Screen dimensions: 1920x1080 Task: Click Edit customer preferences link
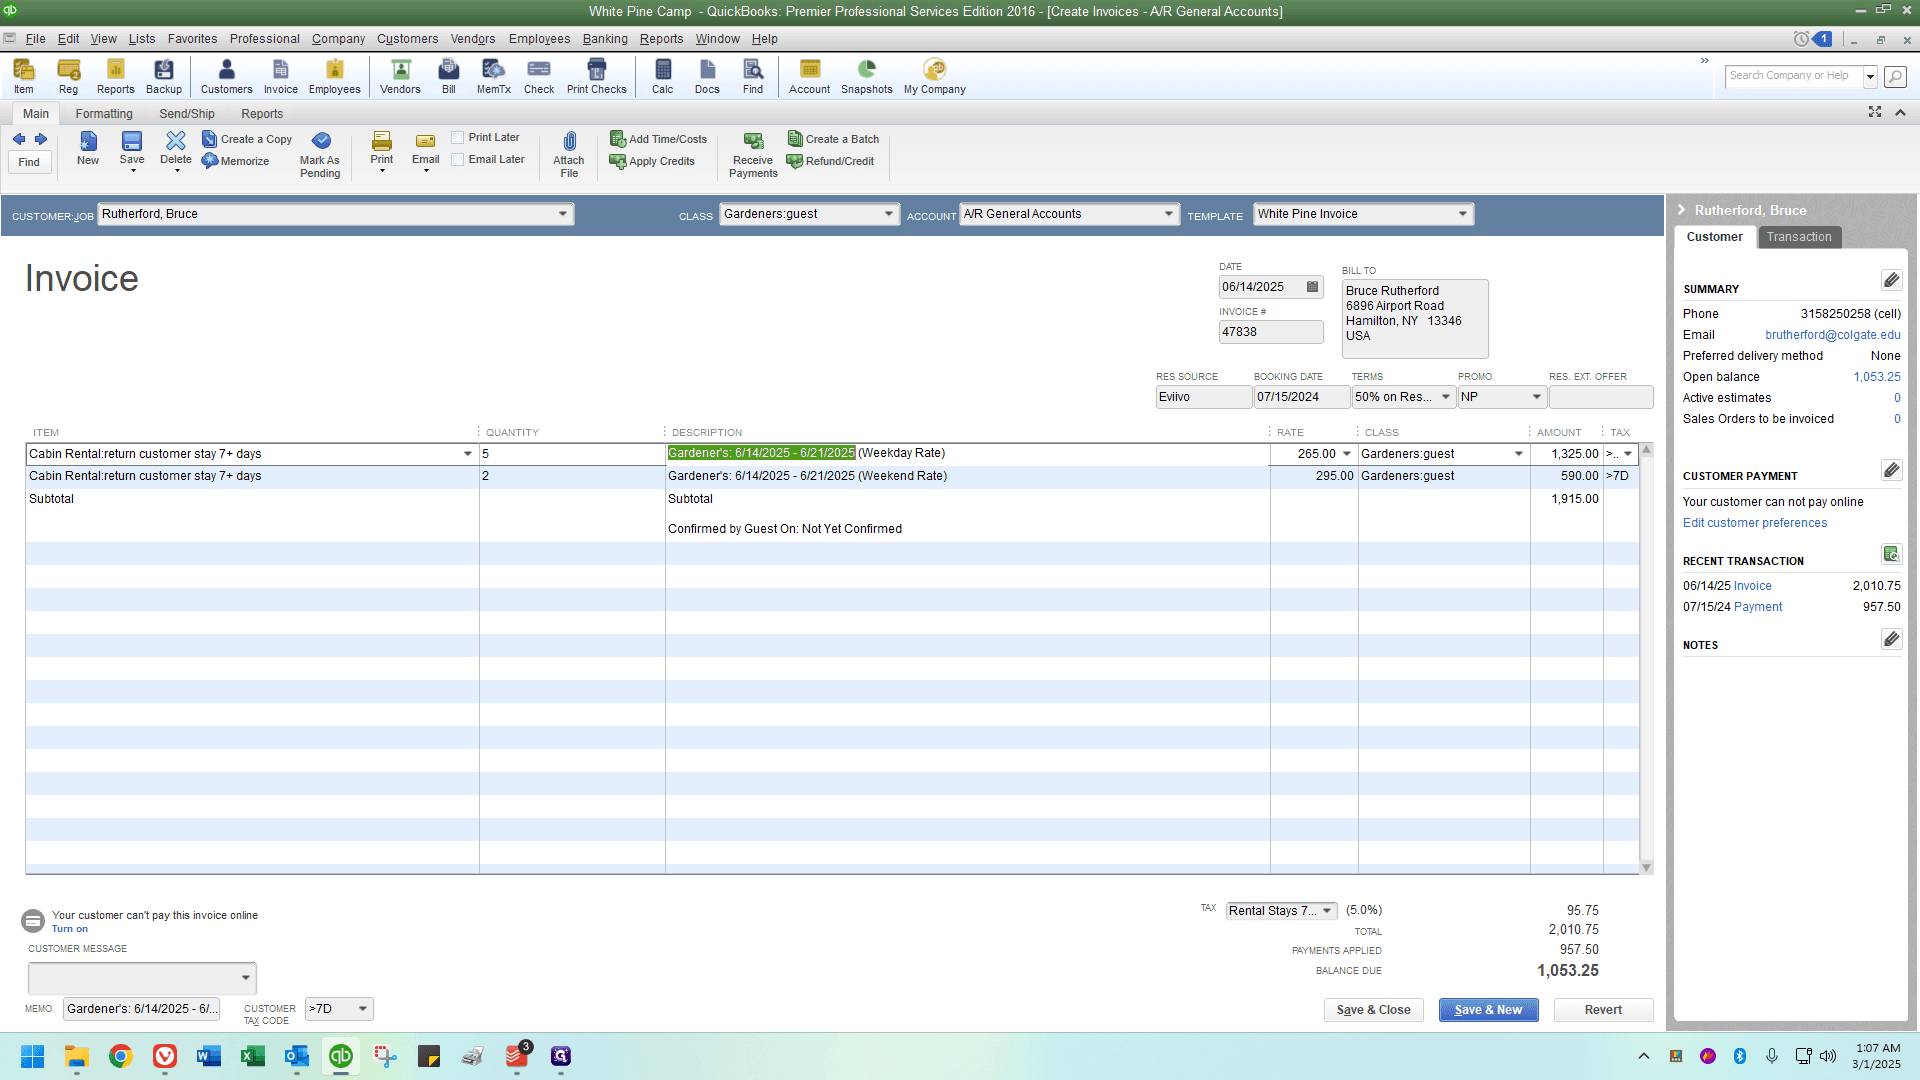coord(1754,523)
